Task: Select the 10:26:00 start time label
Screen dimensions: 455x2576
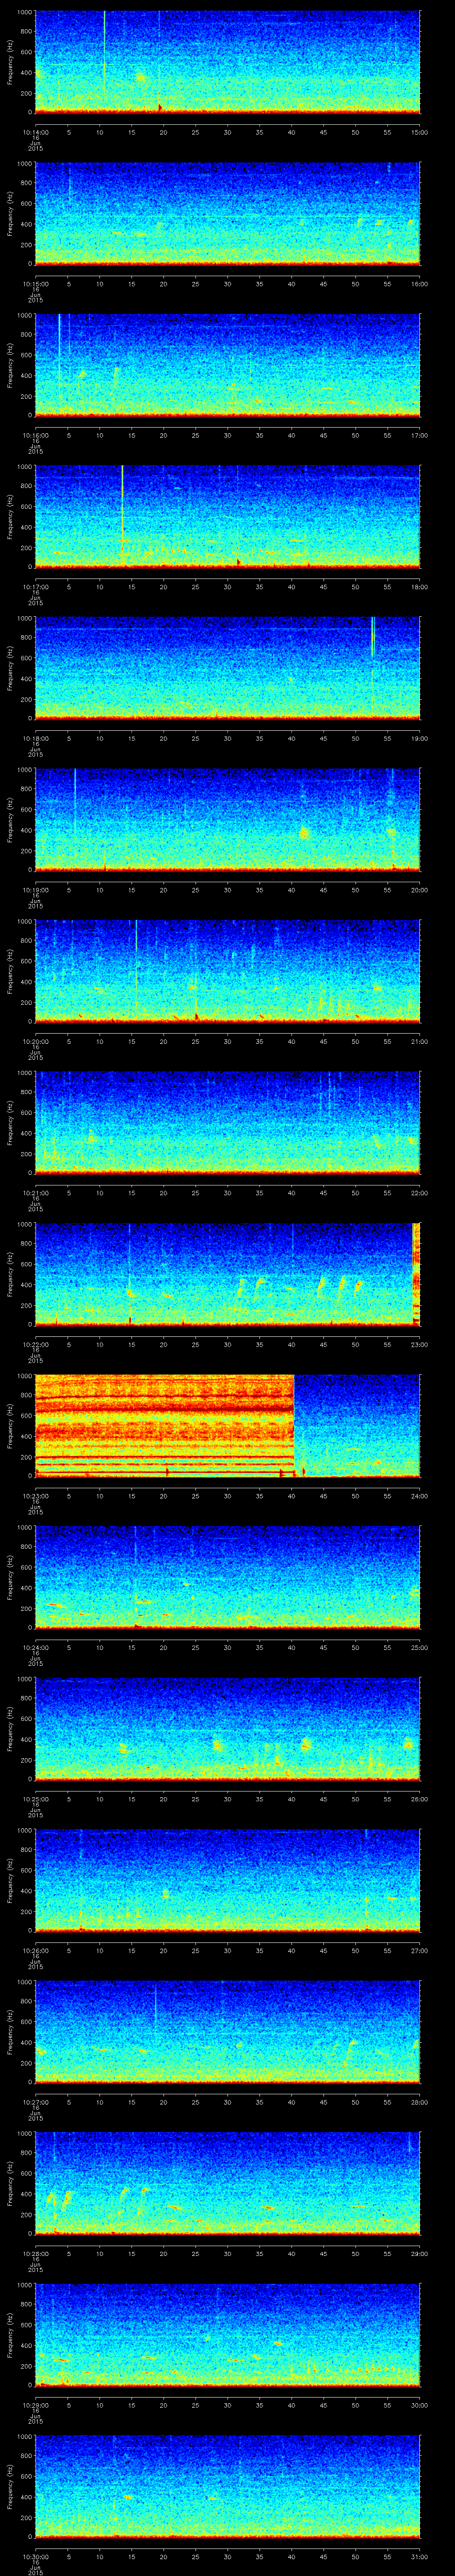Action: 35,1950
